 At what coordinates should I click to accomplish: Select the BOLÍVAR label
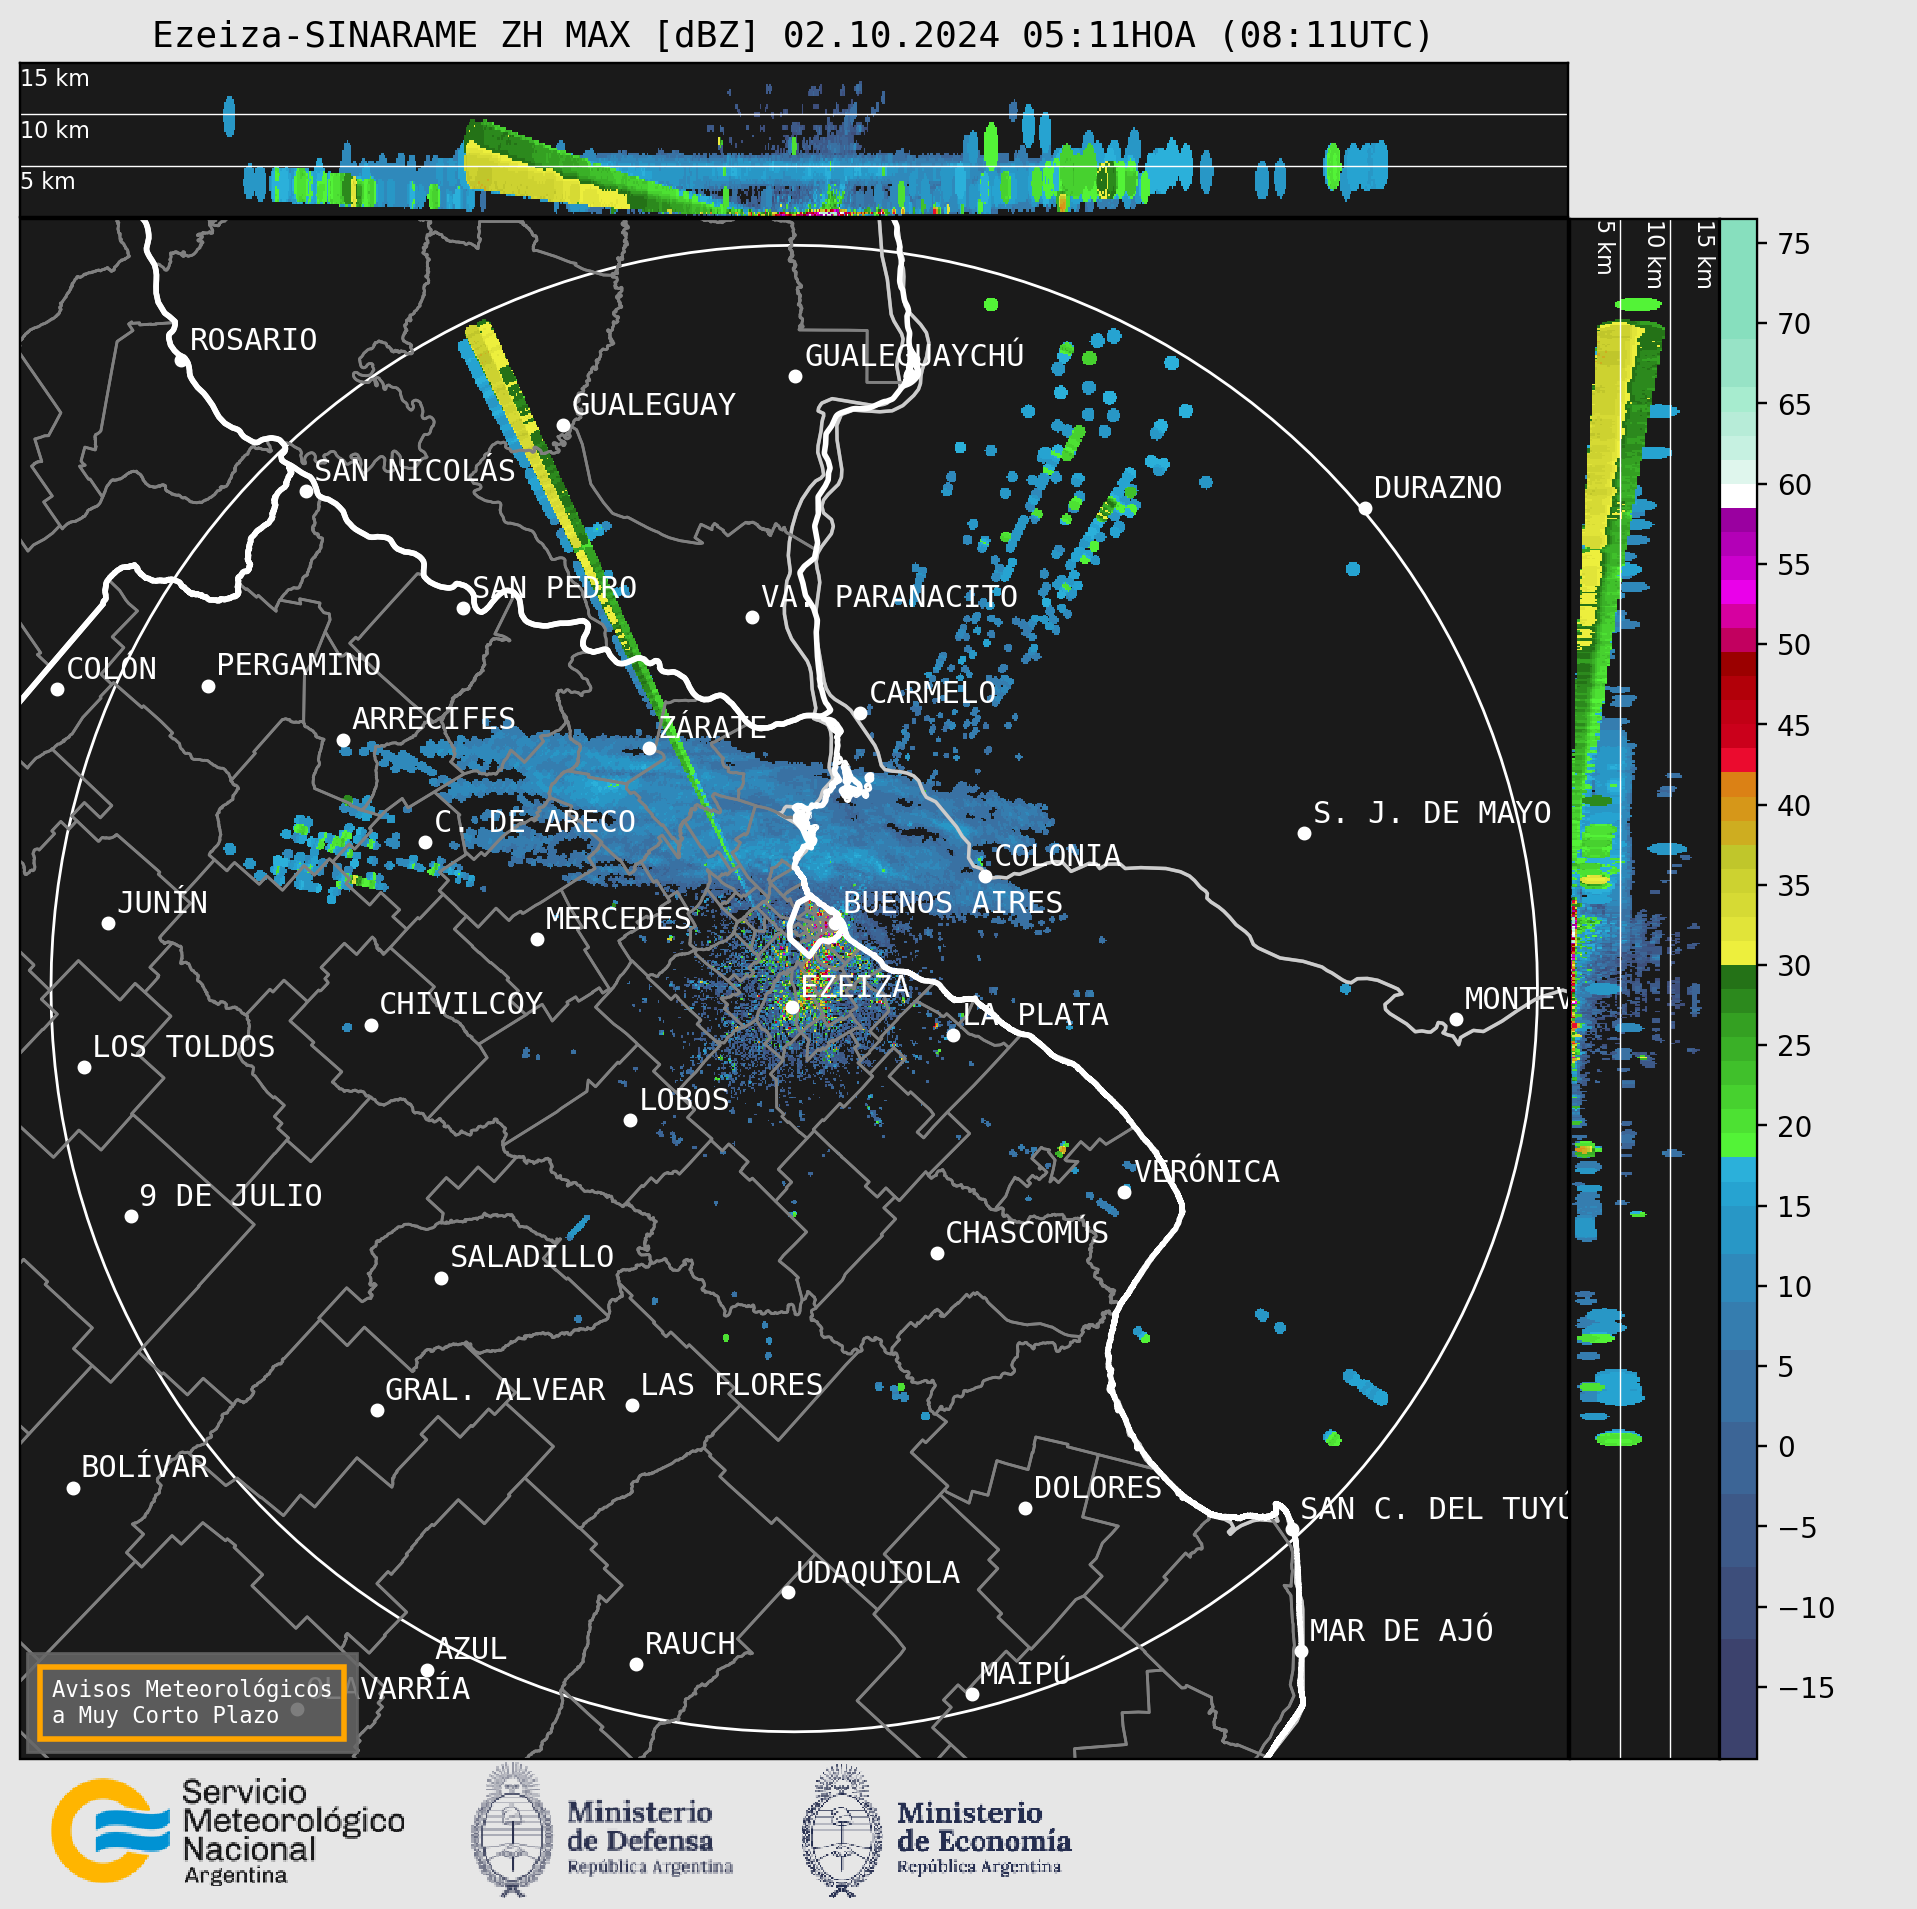coord(144,1467)
